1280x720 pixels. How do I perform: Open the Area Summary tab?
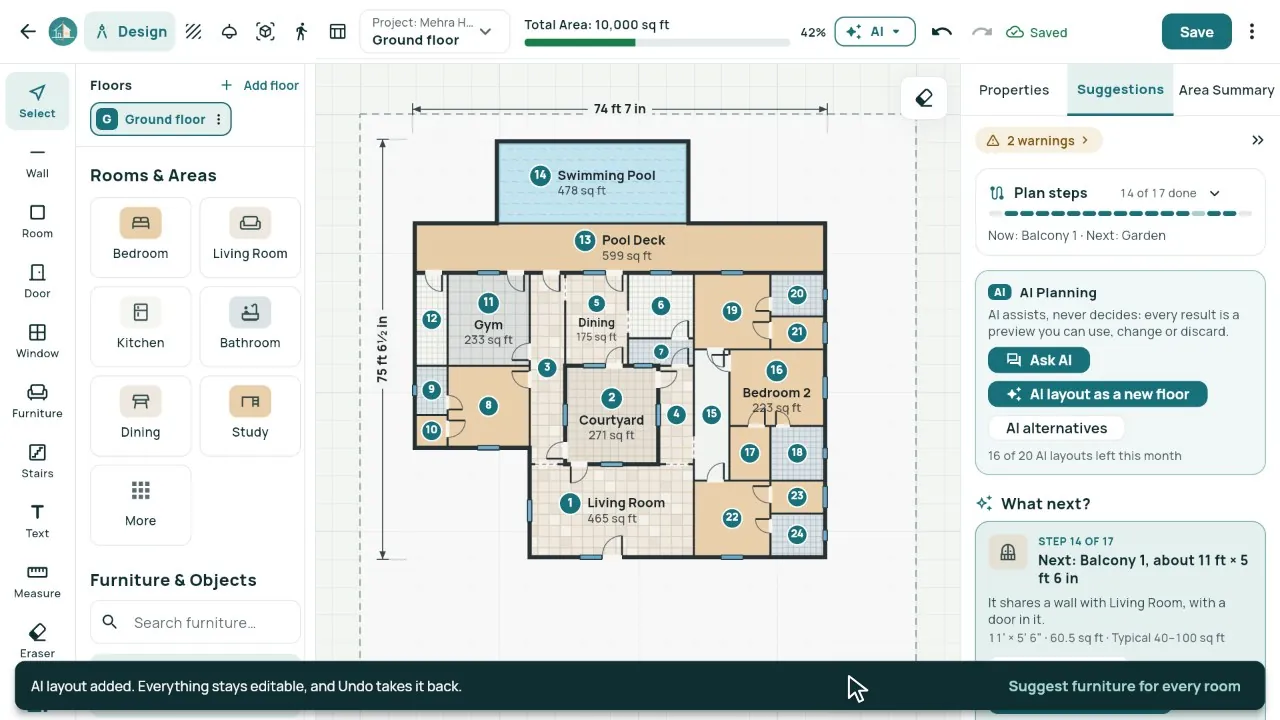(1226, 90)
